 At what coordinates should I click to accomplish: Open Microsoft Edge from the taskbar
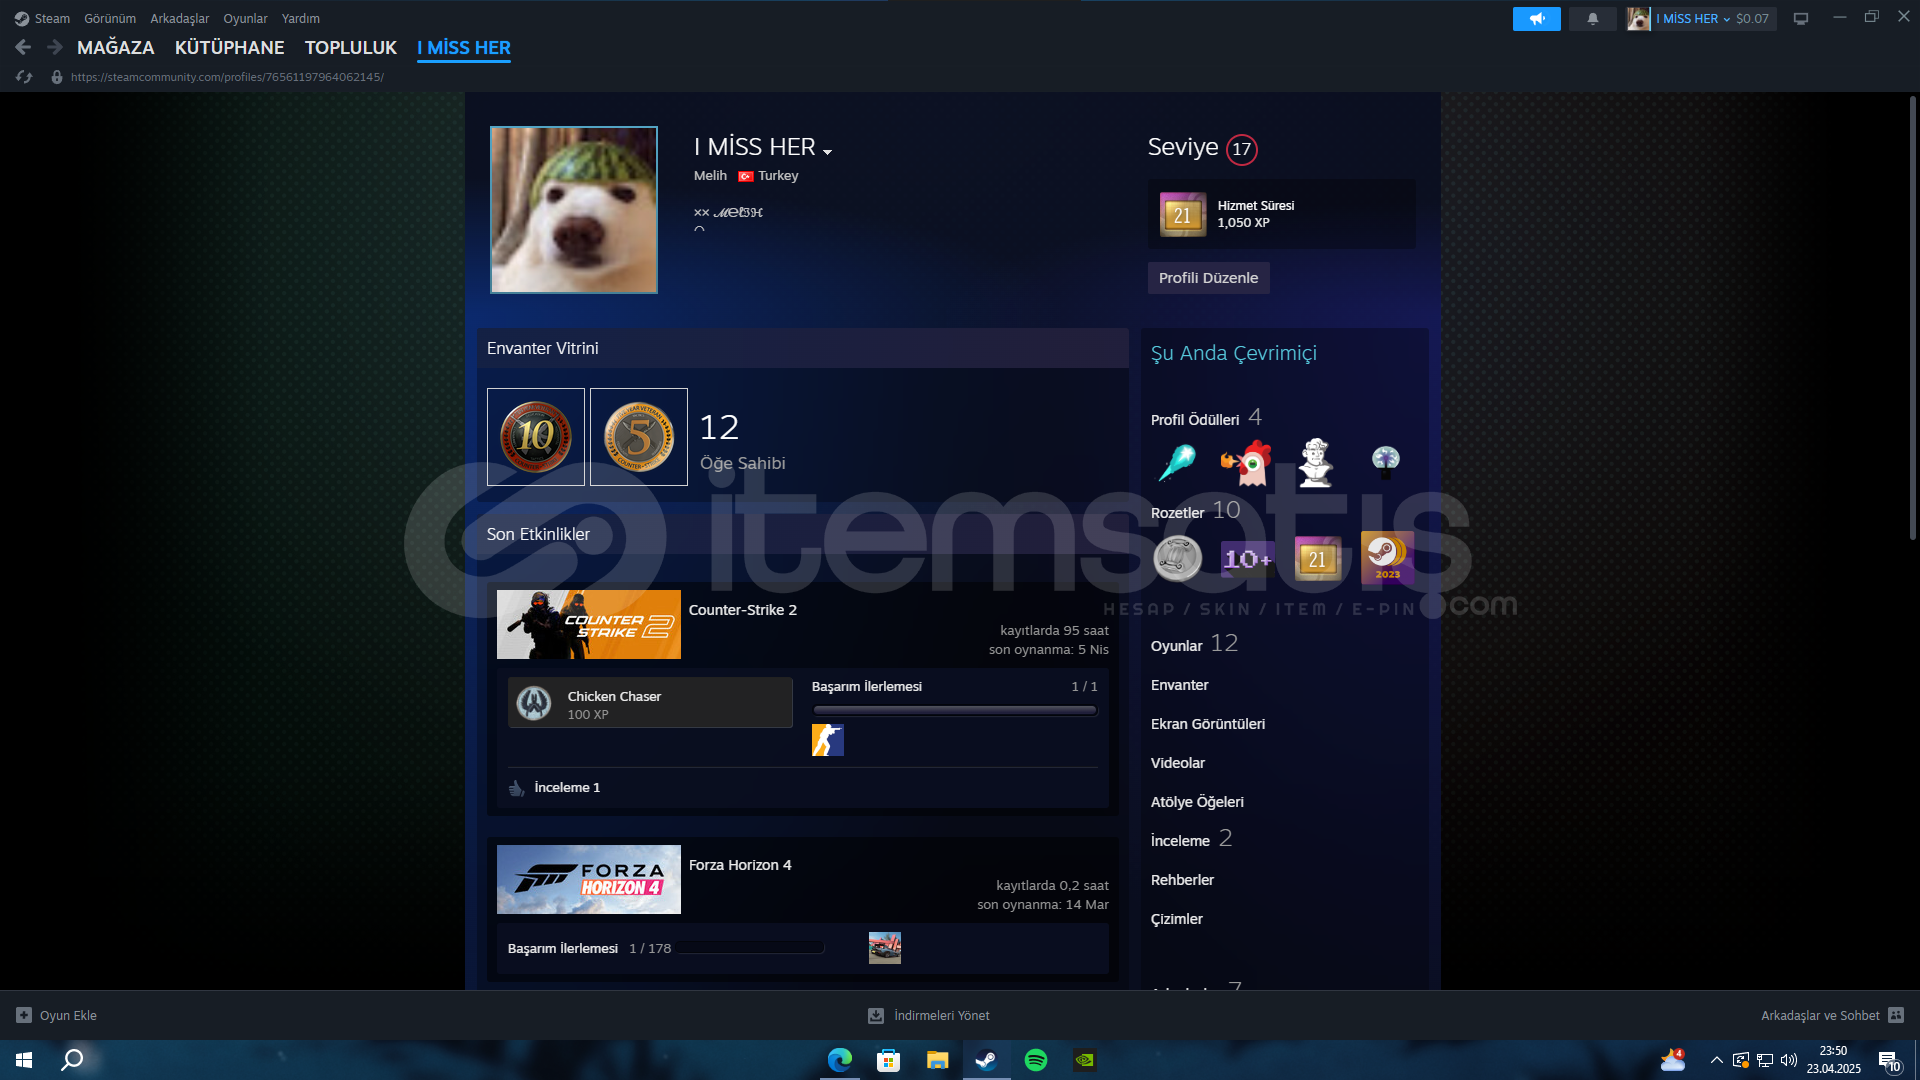[x=840, y=1060]
